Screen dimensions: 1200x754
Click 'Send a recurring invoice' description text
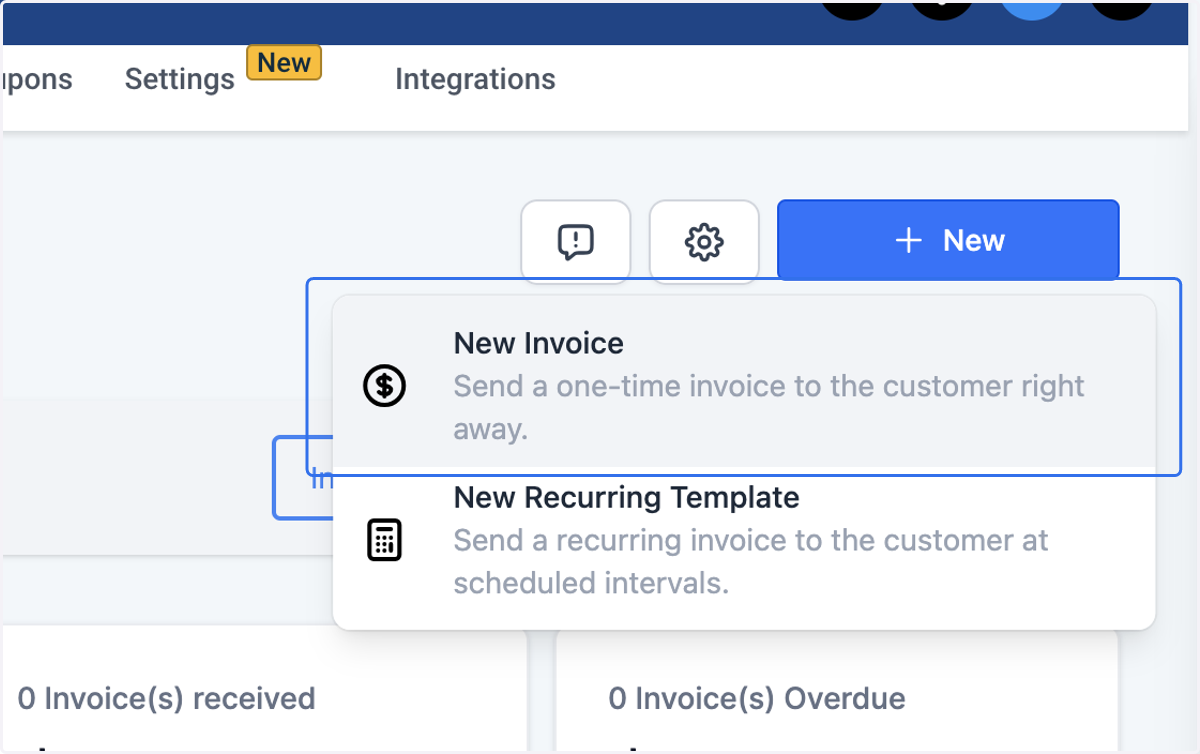751,561
